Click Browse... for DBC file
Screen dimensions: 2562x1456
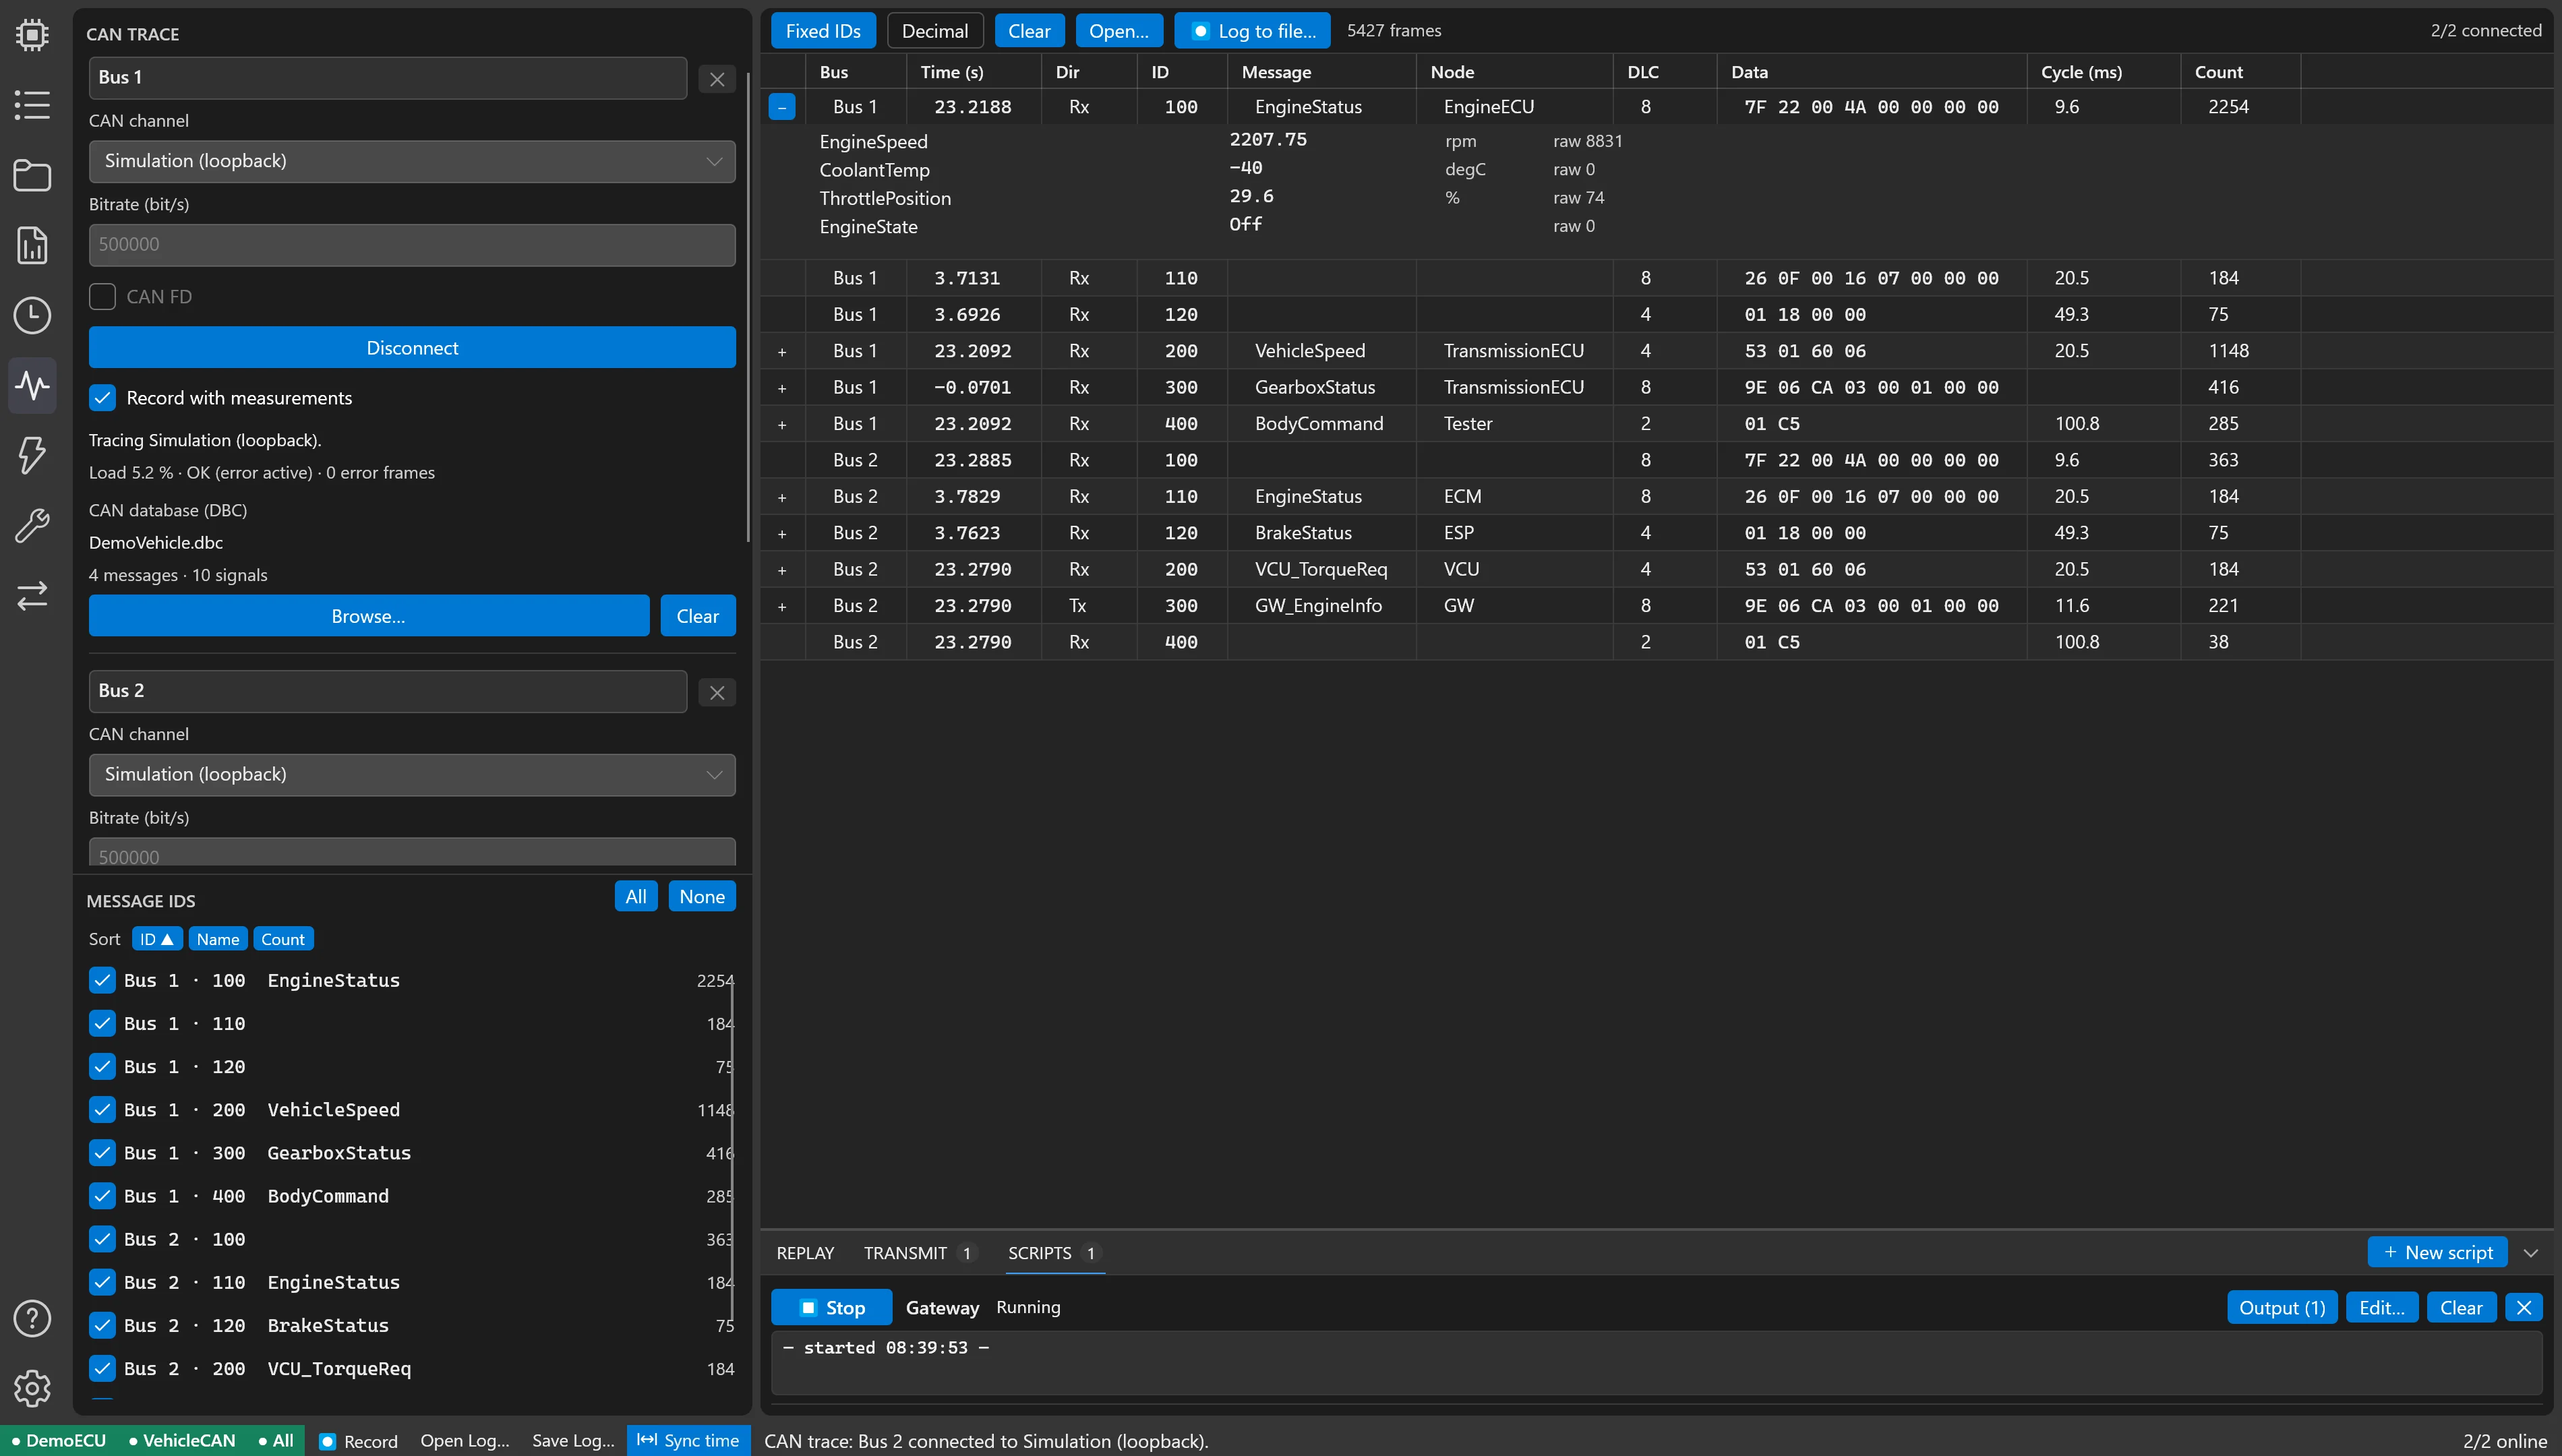(x=368, y=616)
